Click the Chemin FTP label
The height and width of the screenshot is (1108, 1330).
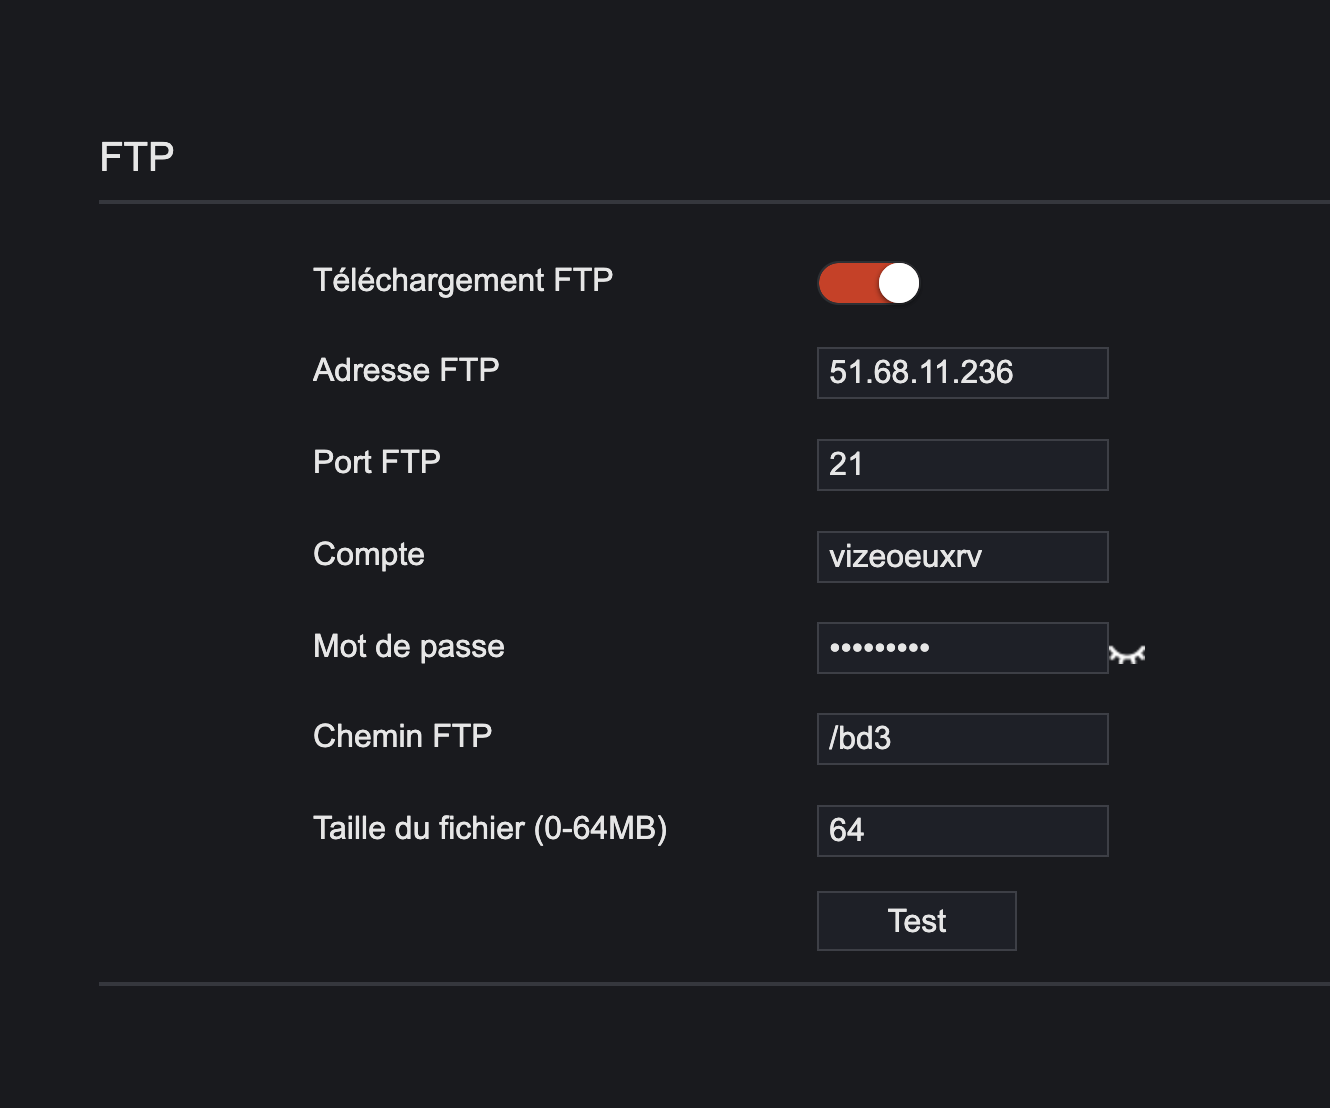pos(403,736)
